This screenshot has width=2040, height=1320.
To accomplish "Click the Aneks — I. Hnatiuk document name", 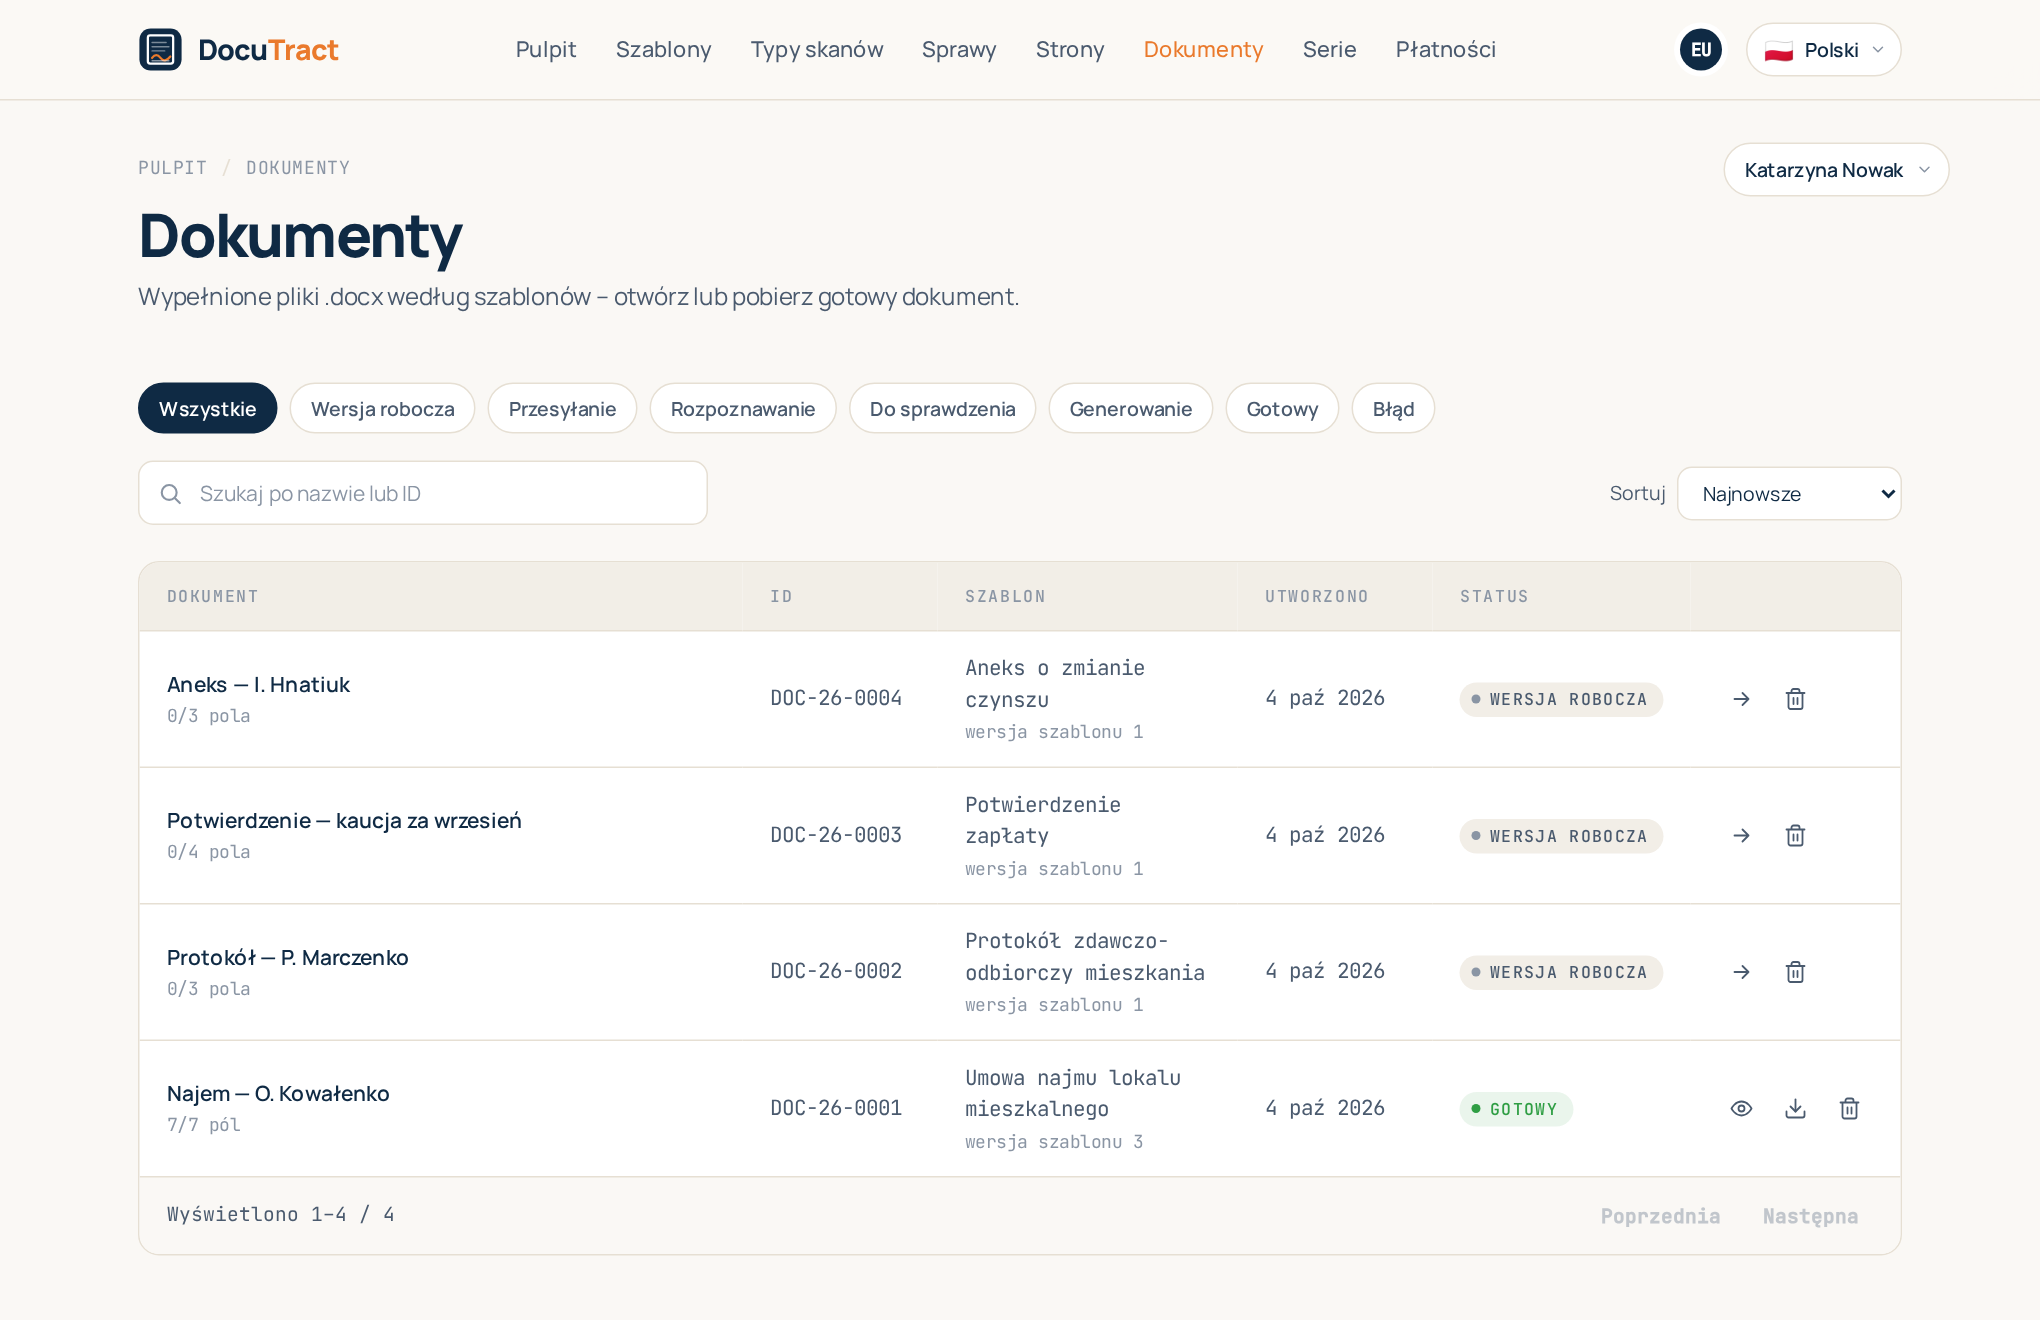I will [258, 685].
